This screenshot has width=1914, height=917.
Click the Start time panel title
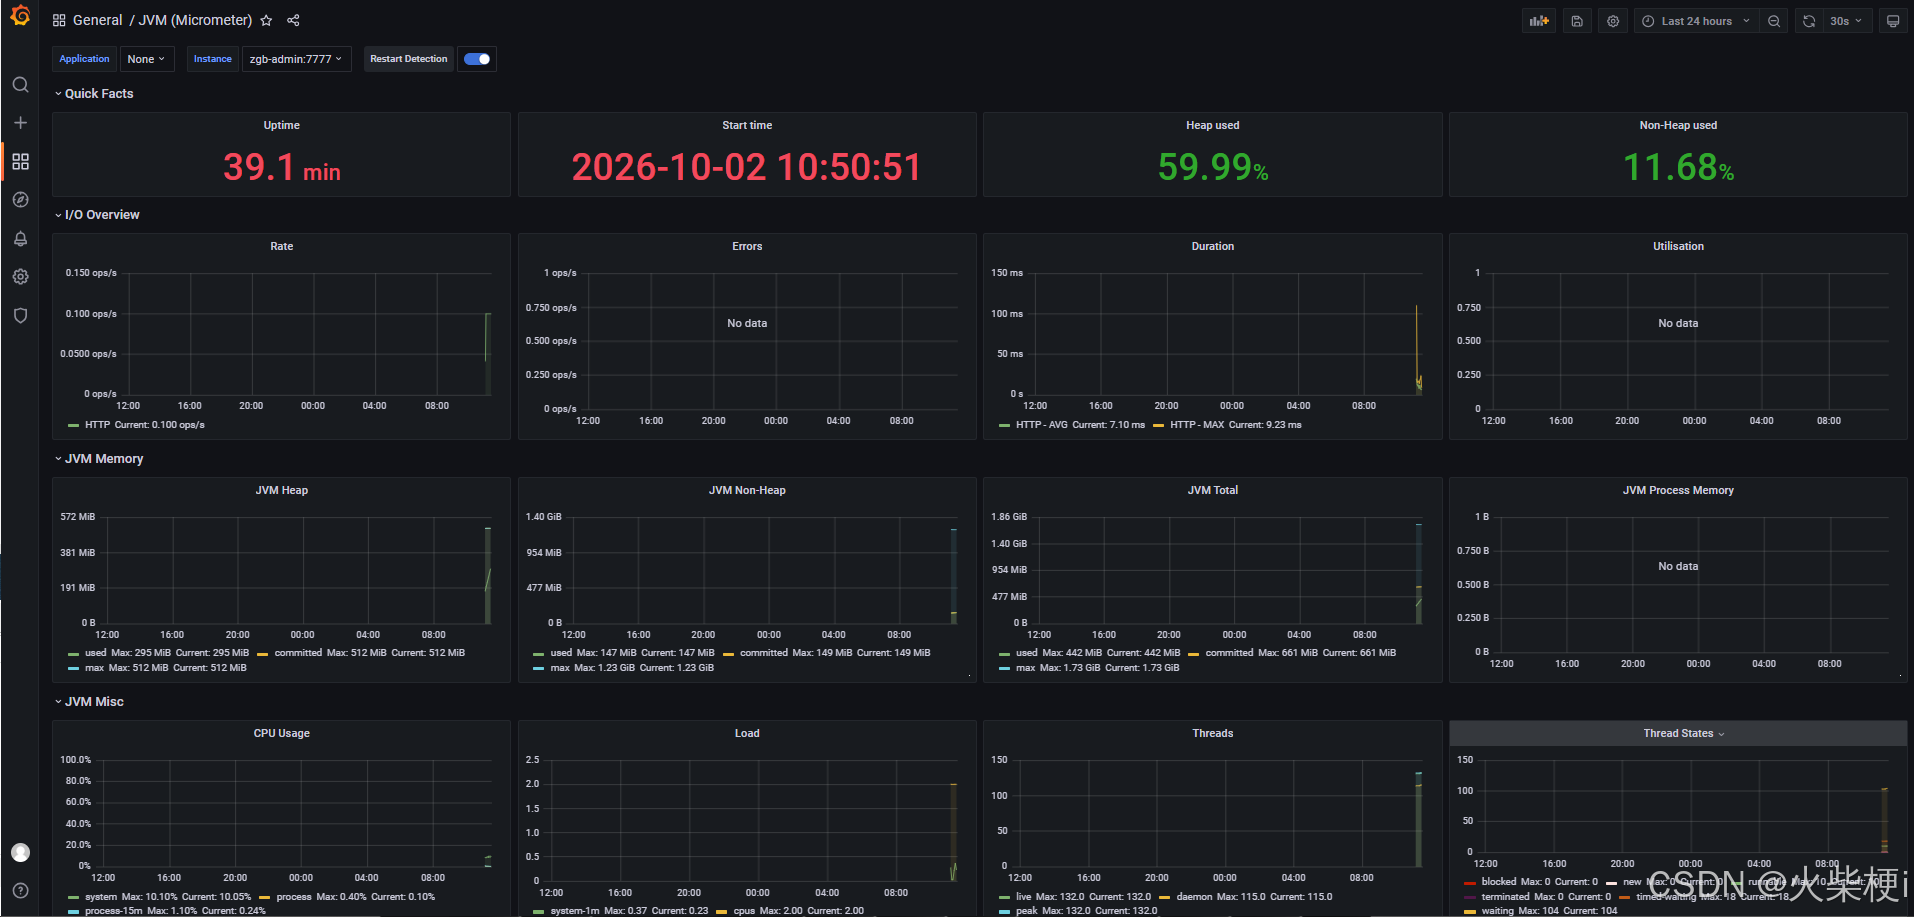pyautogui.click(x=747, y=125)
